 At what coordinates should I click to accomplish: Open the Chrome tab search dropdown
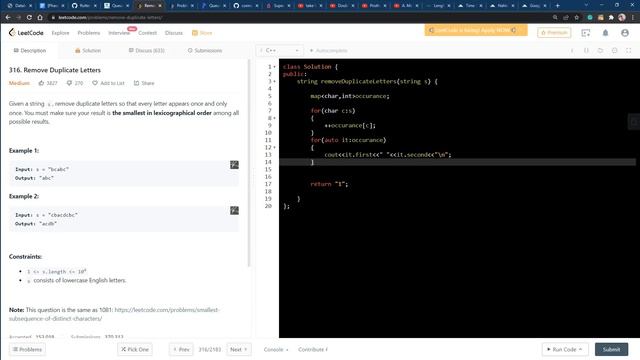tap(586, 6)
